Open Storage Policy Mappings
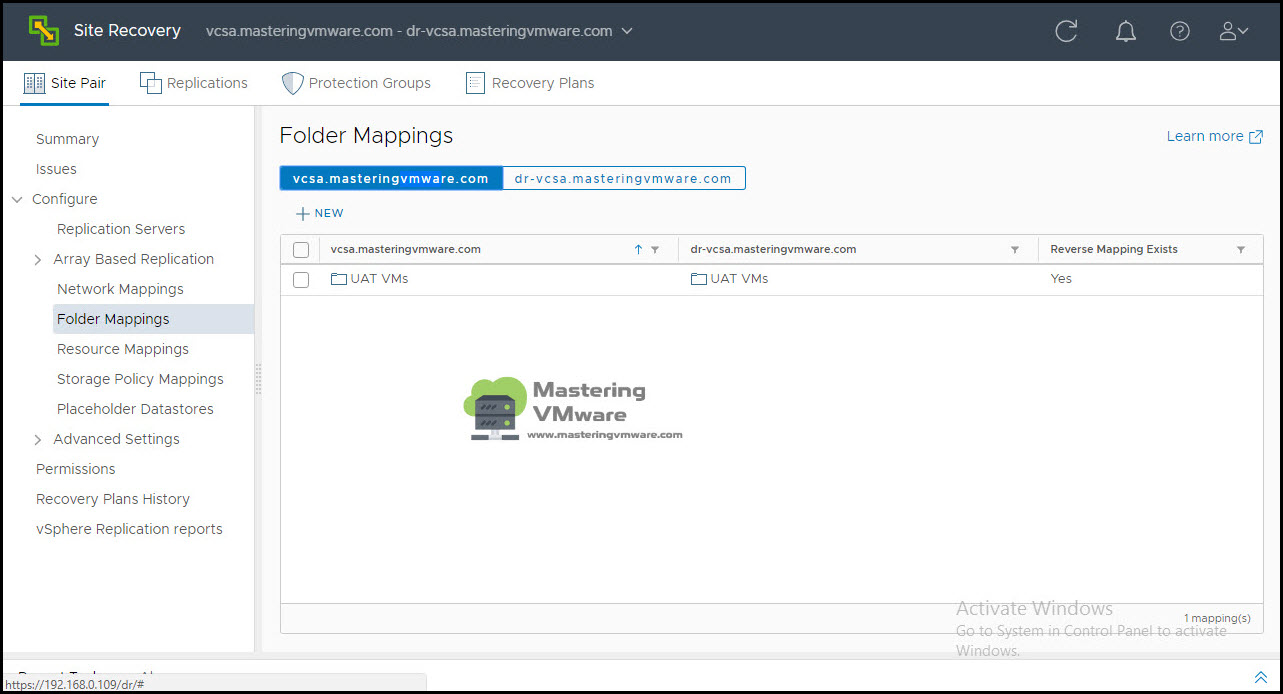Viewport: 1283px width, 694px height. click(x=140, y=379)
